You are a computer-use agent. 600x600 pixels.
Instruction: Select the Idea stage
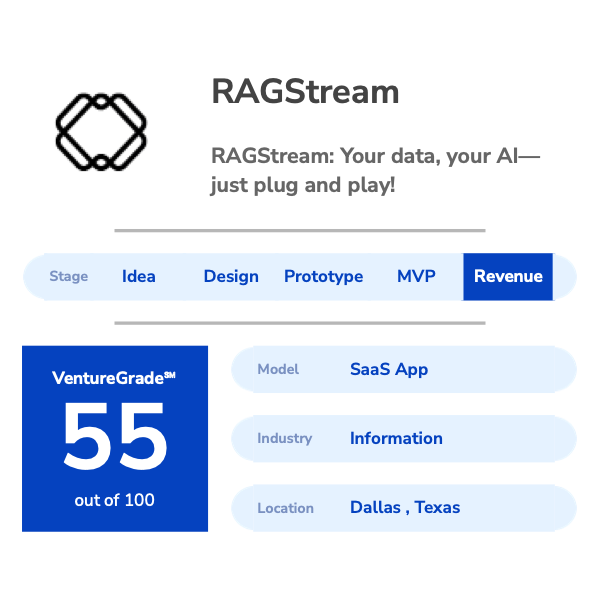[x=139, y=276]
